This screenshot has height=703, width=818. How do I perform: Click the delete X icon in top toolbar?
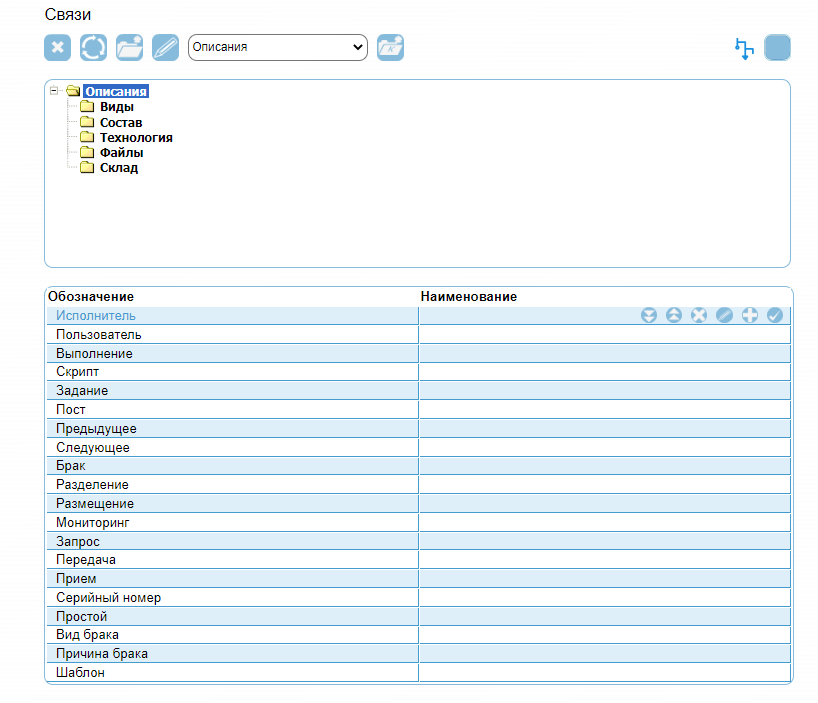tap(58, 48)
